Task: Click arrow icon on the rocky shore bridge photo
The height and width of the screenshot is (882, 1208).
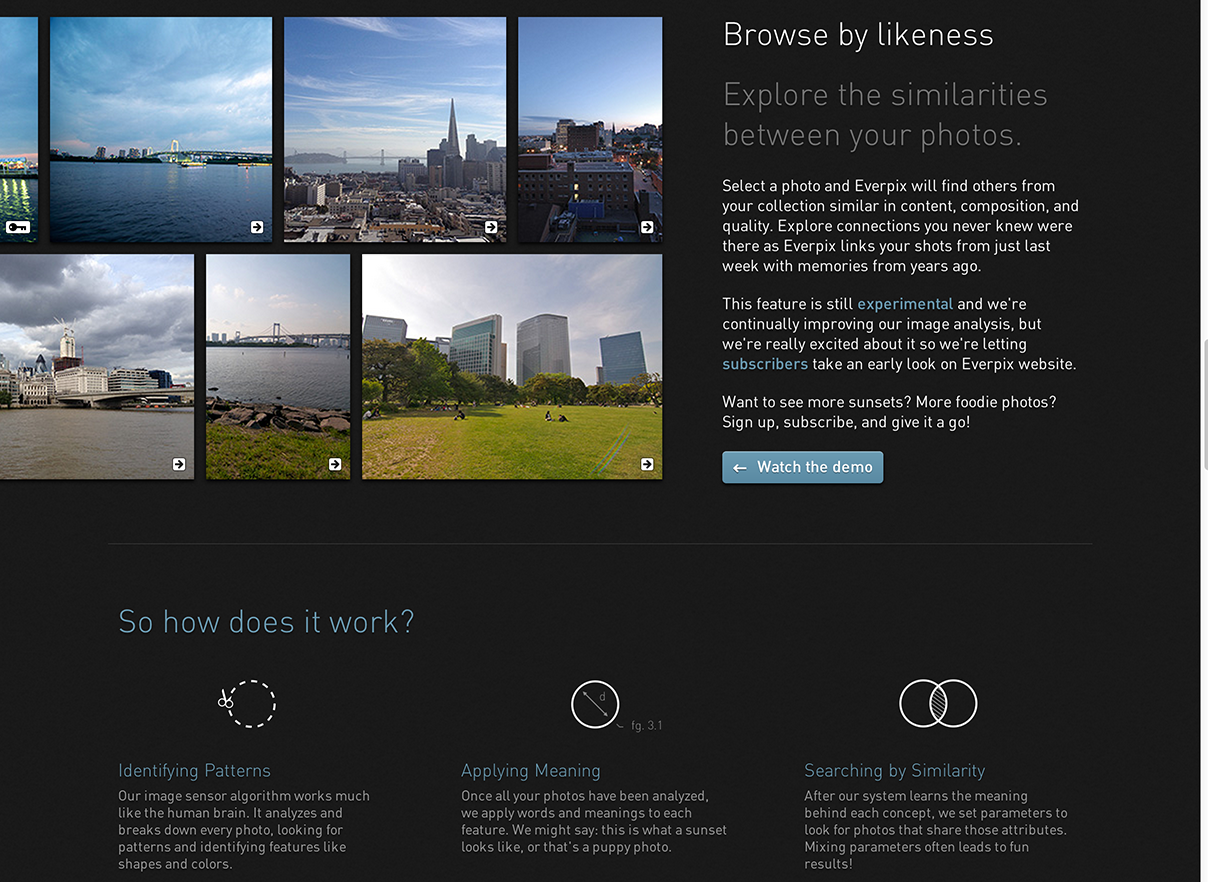Action: click(335, 464)
